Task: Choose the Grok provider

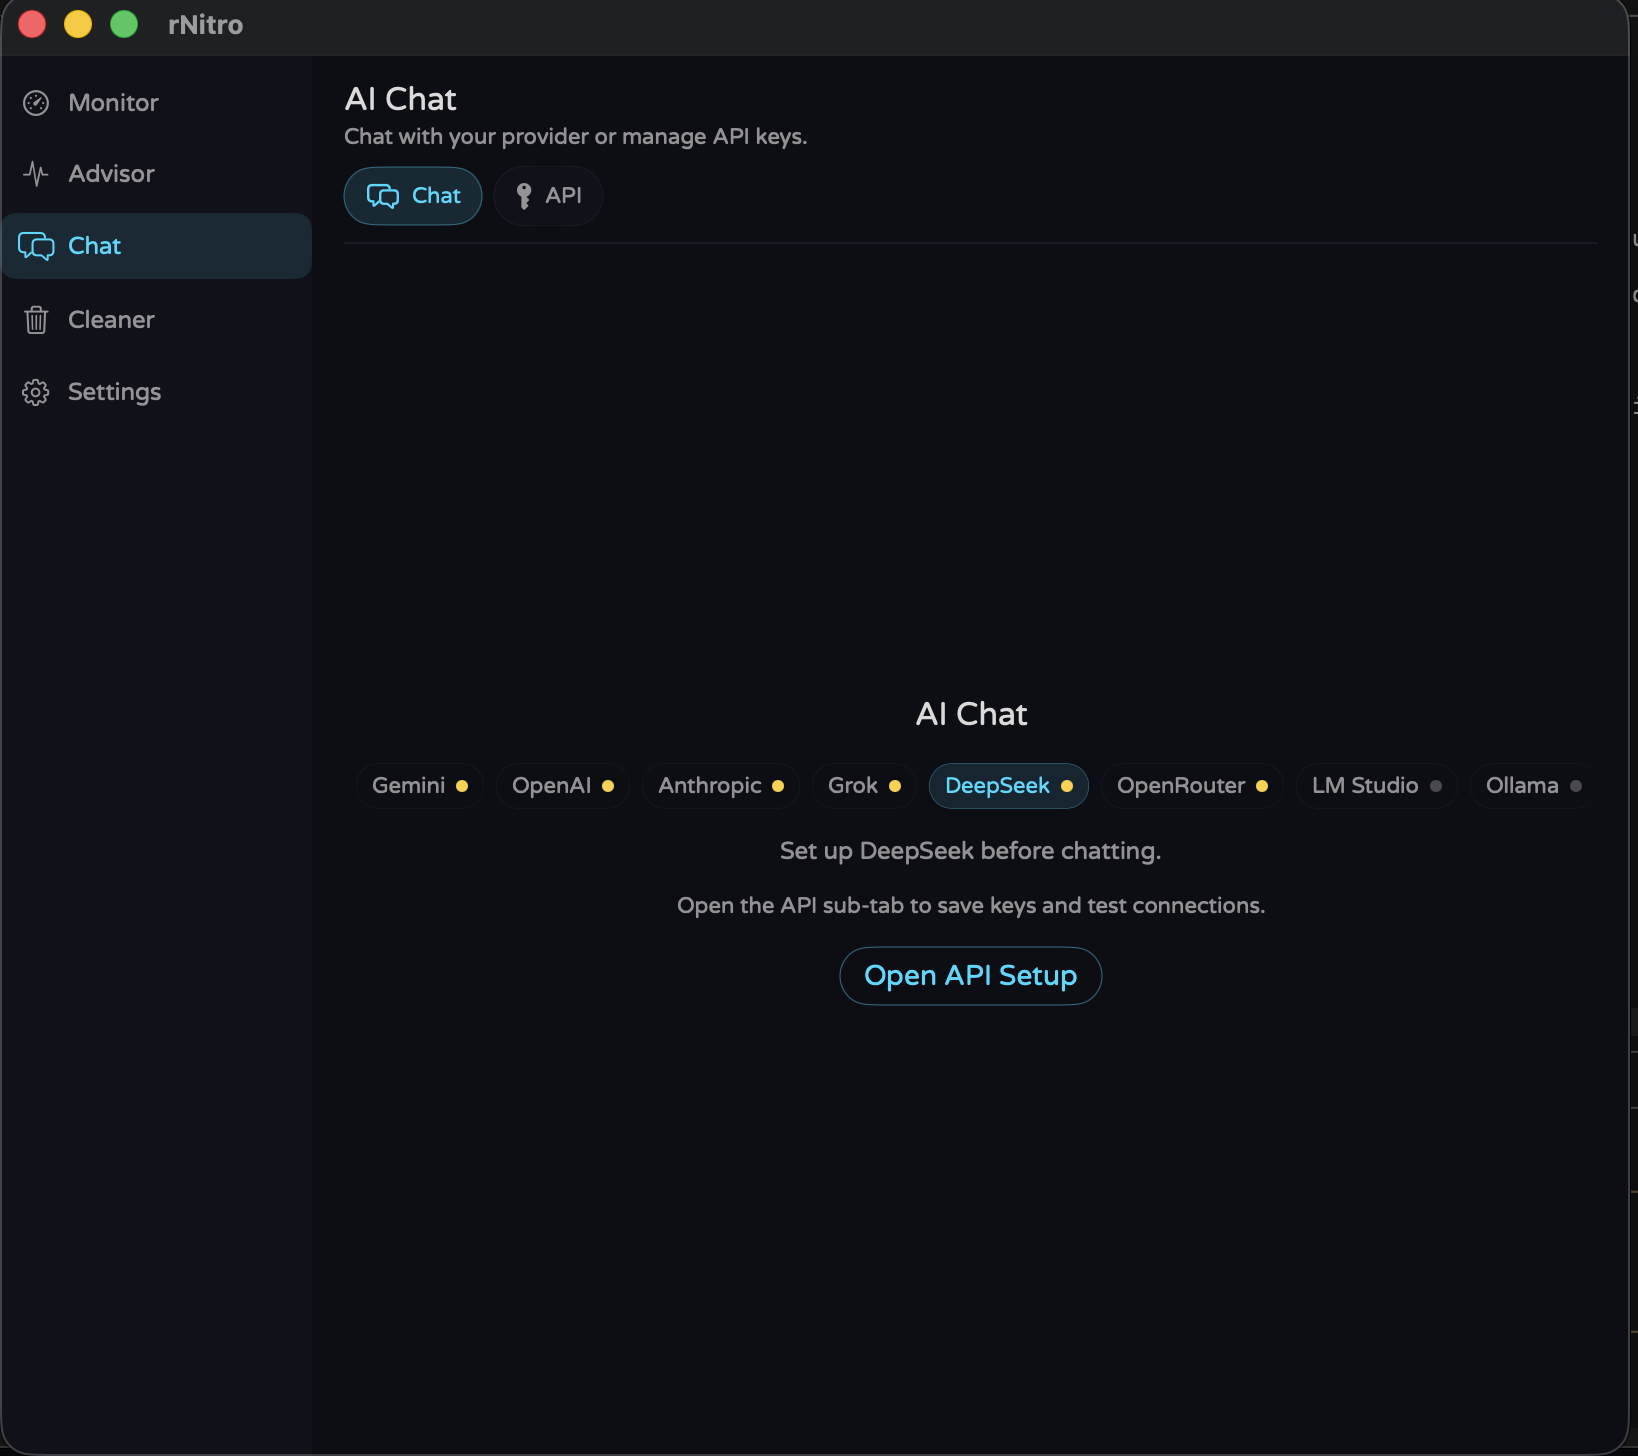Action: tap(864, 786)
